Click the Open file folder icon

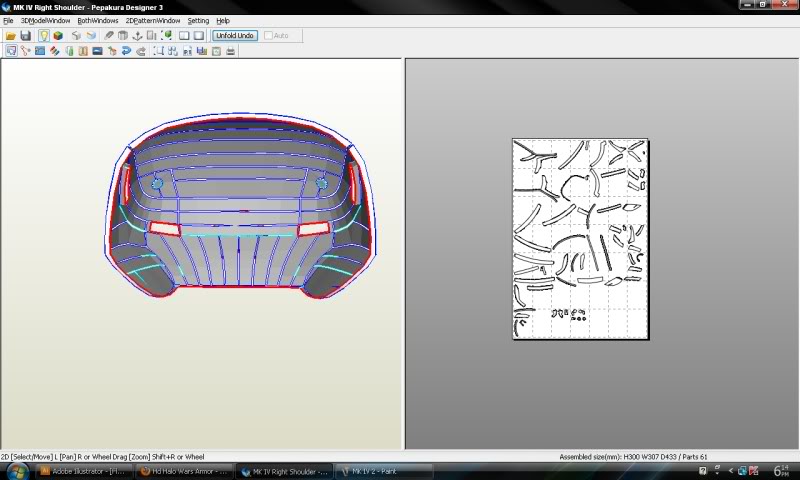tap(10, 36)
